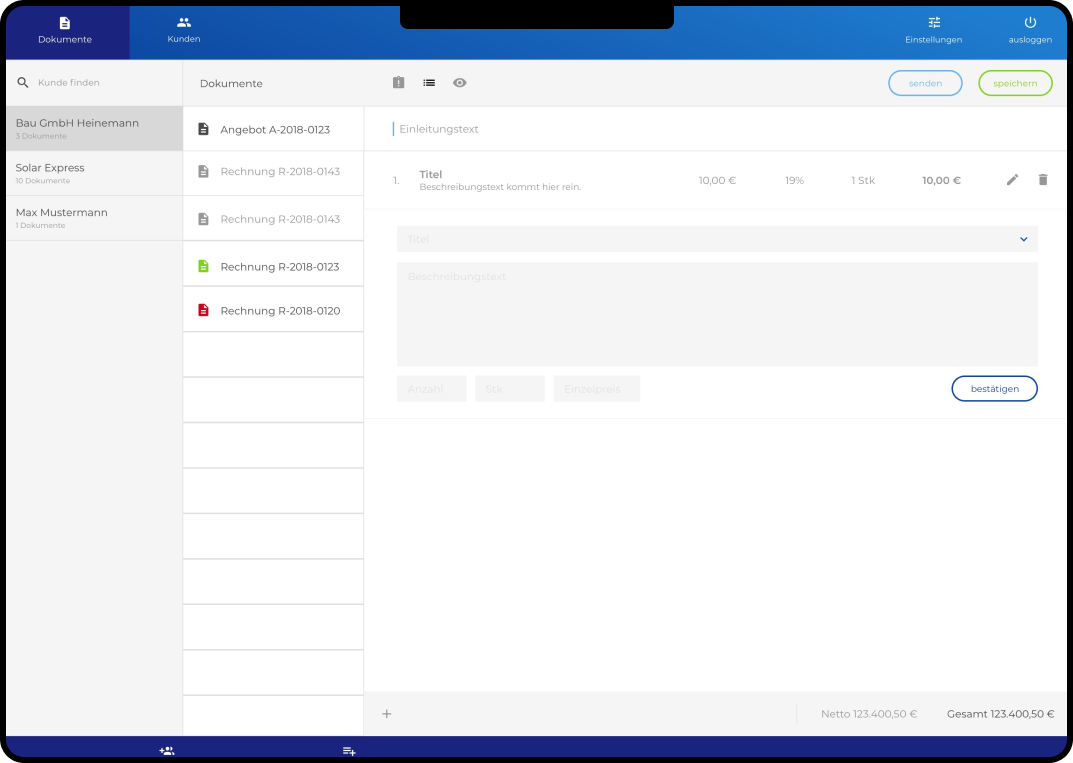The width and height of the screenshot is (1073, 763).
Task: Click the add customer icon in bottom bar
Action: [167, 751]
